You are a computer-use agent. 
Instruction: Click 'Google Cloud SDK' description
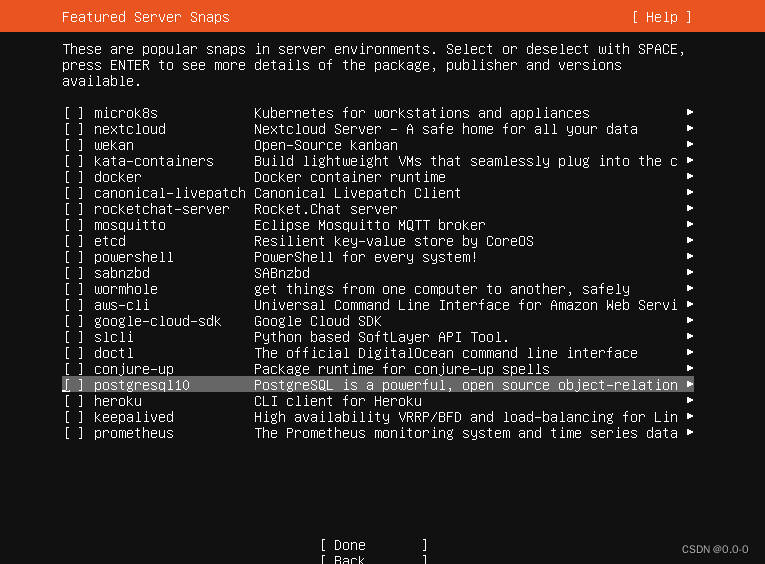(x=318, y=322)
